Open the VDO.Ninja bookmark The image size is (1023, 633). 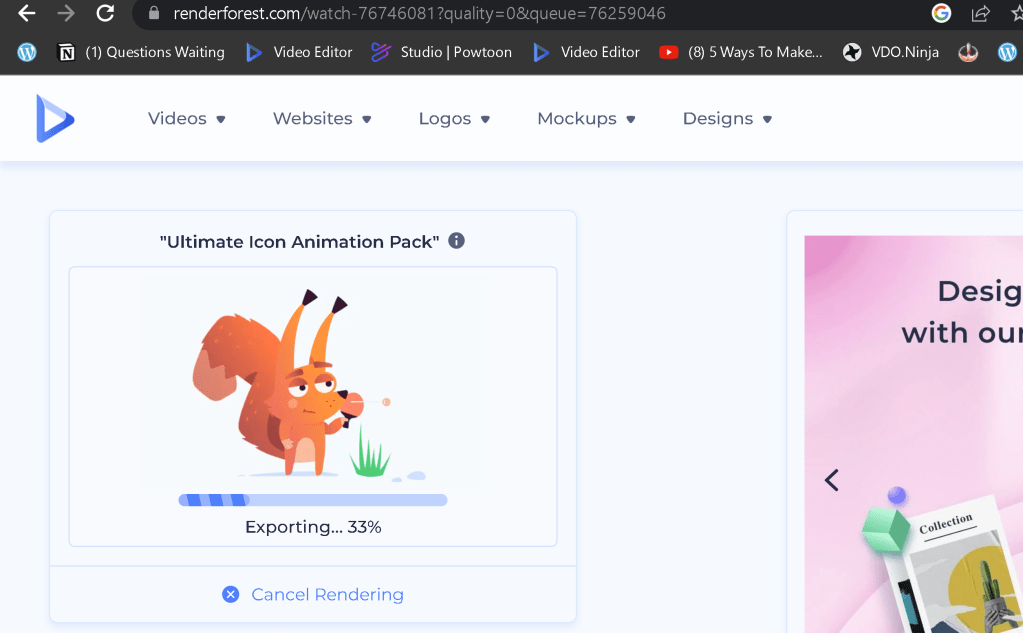pos(891,52)
